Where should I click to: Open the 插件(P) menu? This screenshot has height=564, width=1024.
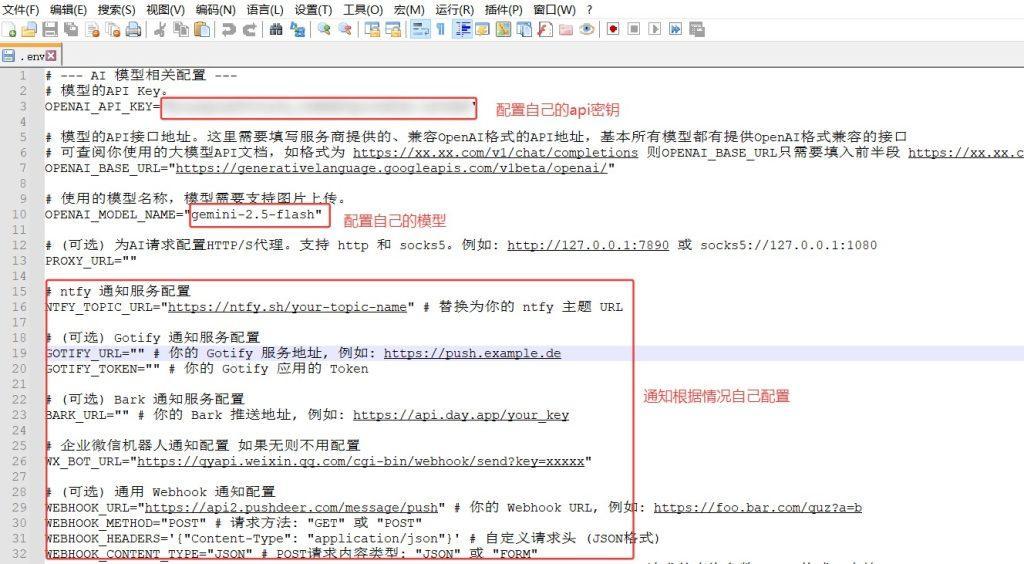pos(504,10)
